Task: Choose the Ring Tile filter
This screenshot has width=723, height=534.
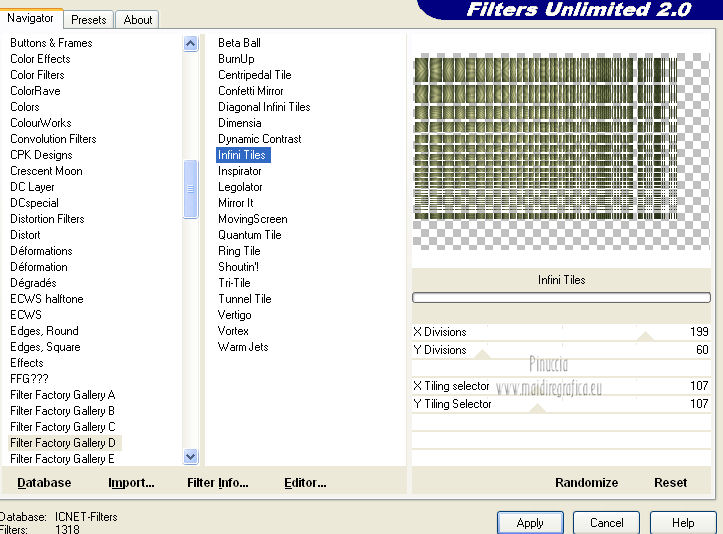Action: (x=239, y=251)
